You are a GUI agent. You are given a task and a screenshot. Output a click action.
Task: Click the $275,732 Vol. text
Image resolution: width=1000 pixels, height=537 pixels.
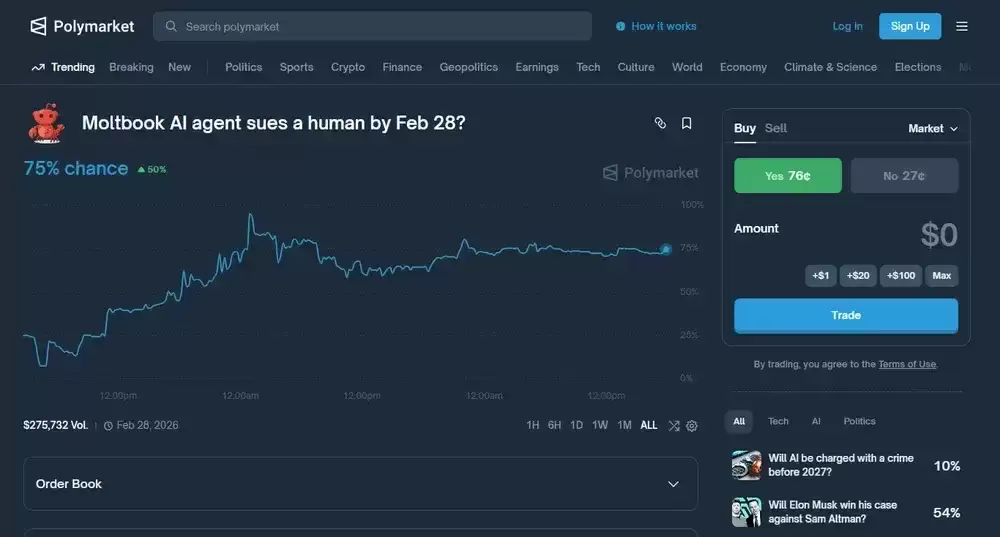(x=55, y=425)
